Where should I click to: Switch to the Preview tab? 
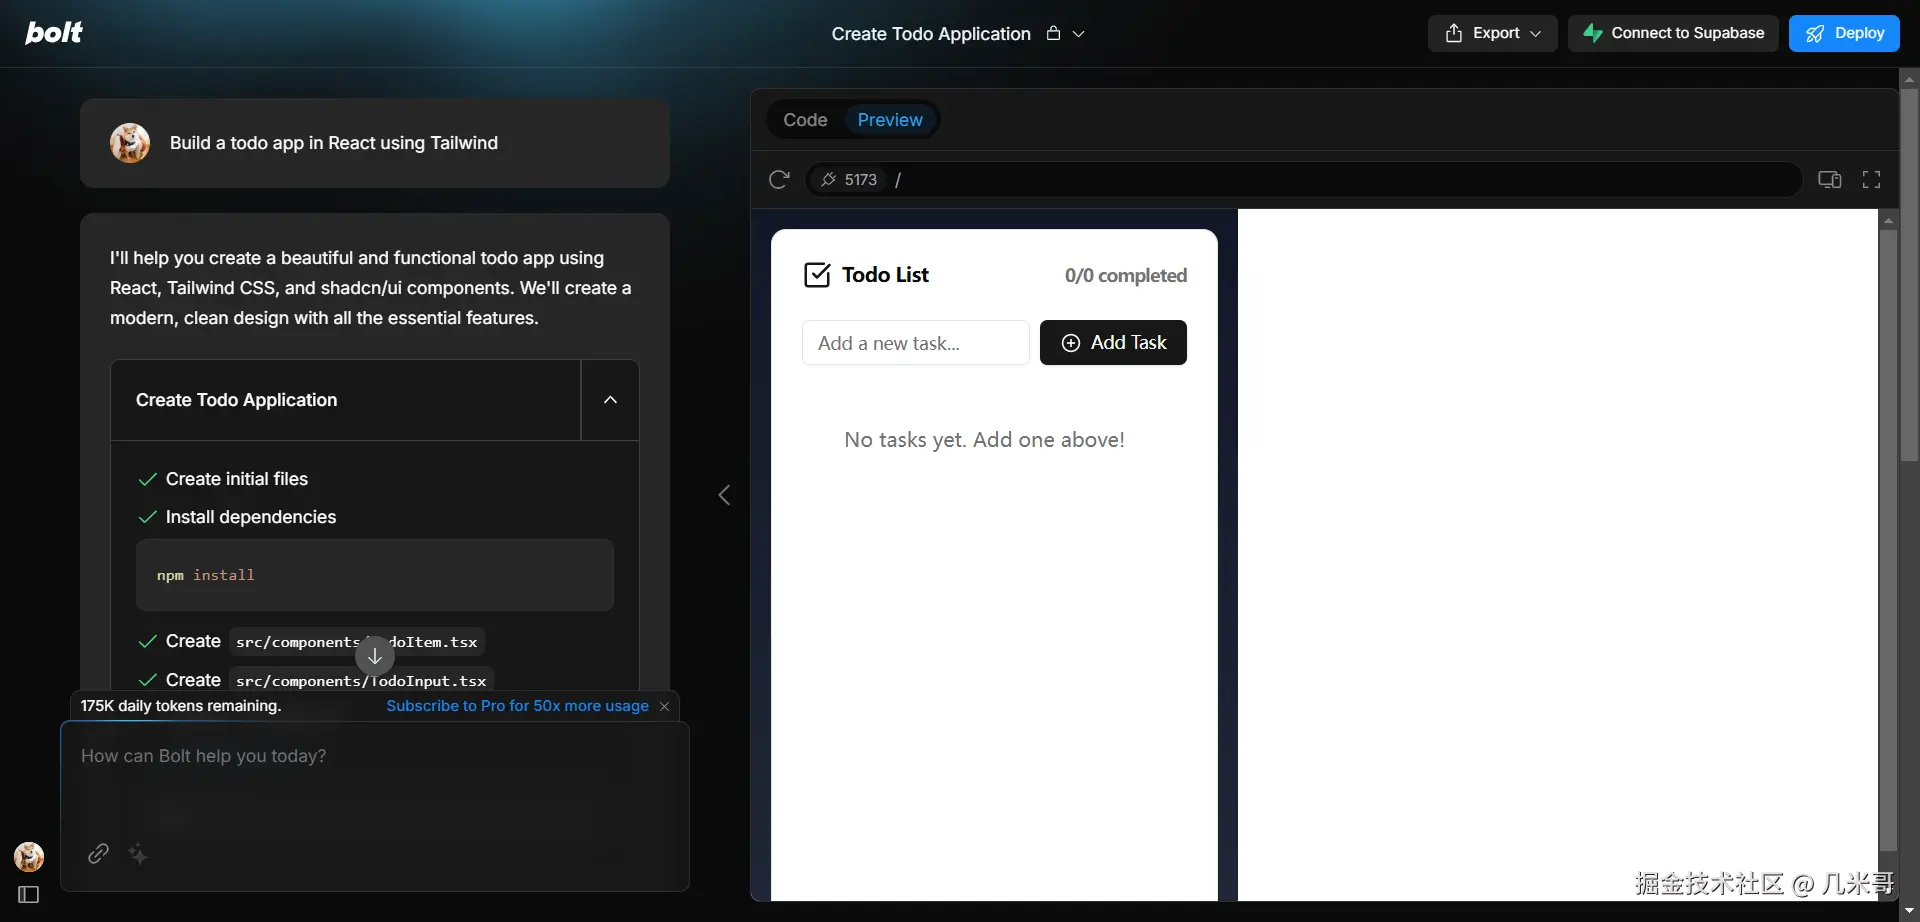coord(890,120)
